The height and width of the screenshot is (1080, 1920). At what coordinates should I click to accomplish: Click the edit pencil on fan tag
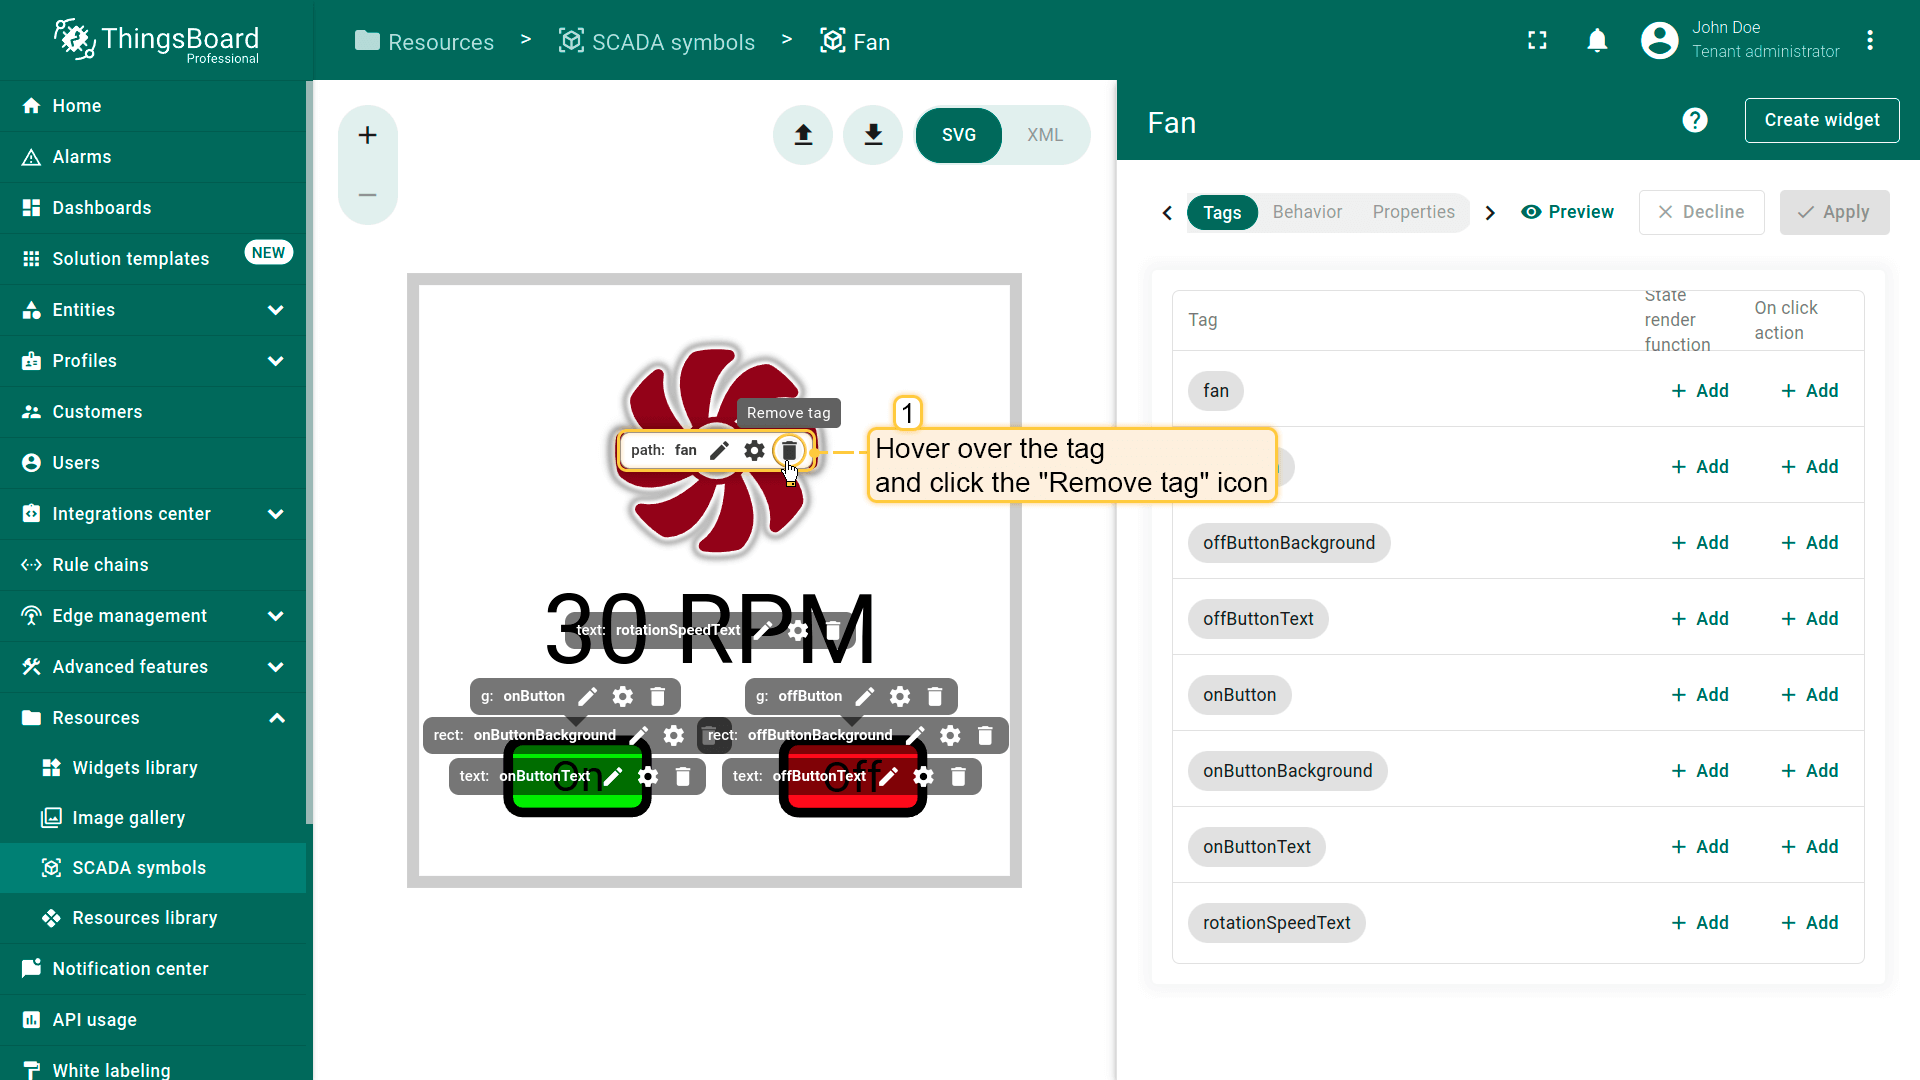719,451
